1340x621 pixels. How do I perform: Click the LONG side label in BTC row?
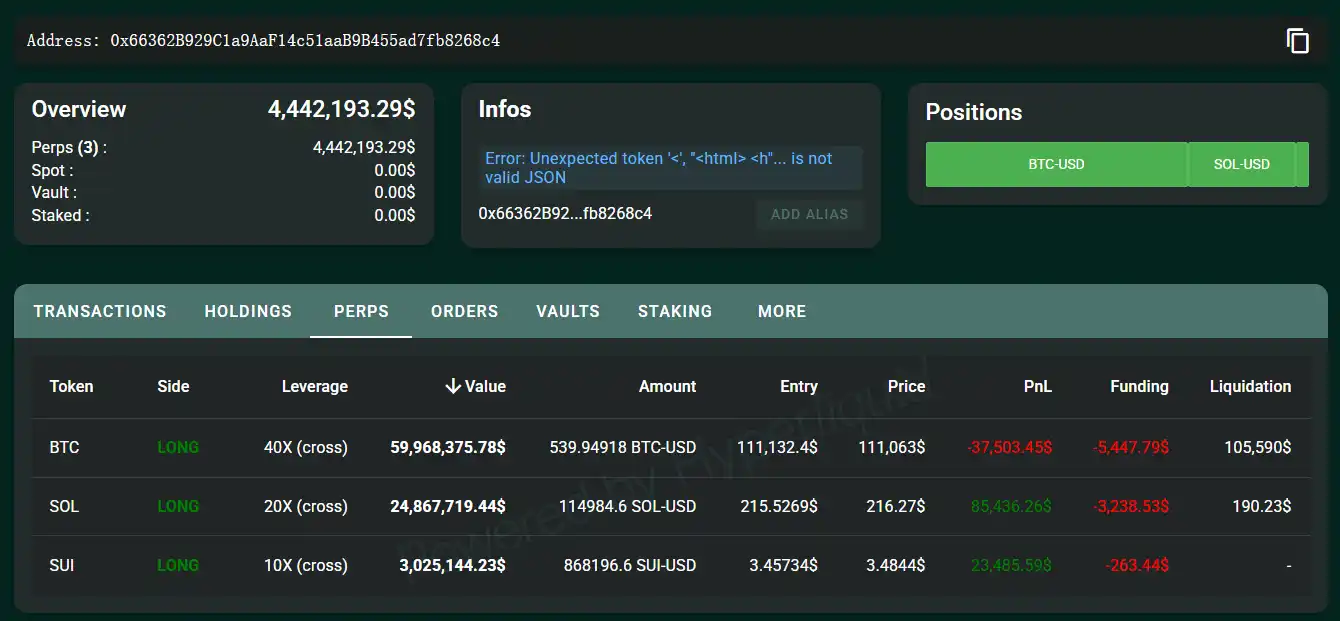[x=178, y=447]
